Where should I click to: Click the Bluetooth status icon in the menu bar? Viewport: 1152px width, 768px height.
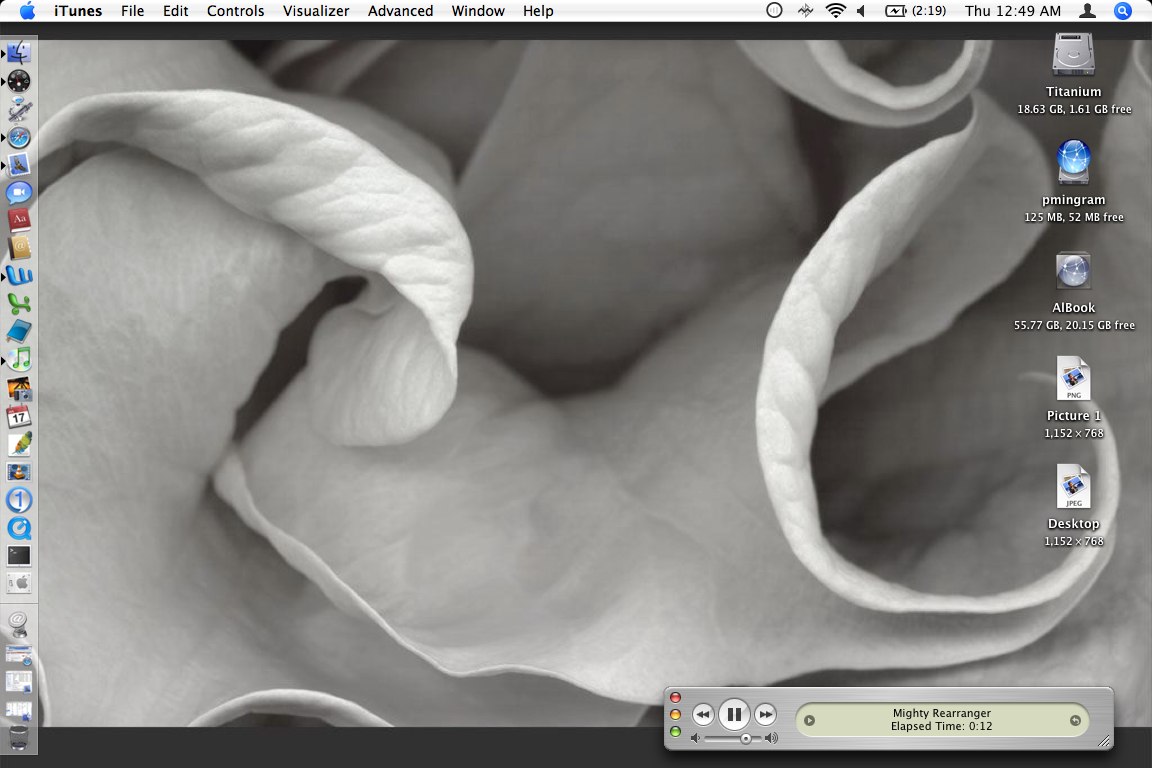click(x=805, y=11)
